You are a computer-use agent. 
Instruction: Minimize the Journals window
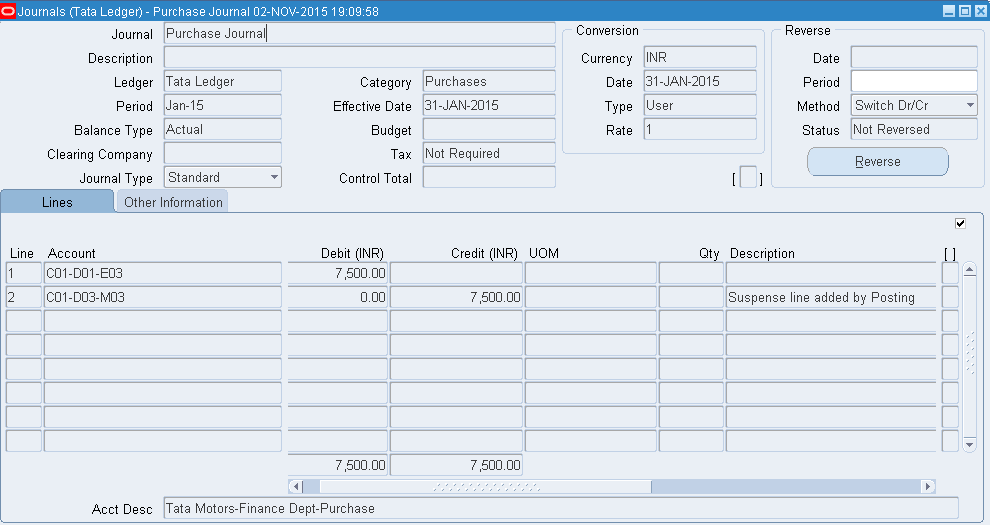(949, 10)
